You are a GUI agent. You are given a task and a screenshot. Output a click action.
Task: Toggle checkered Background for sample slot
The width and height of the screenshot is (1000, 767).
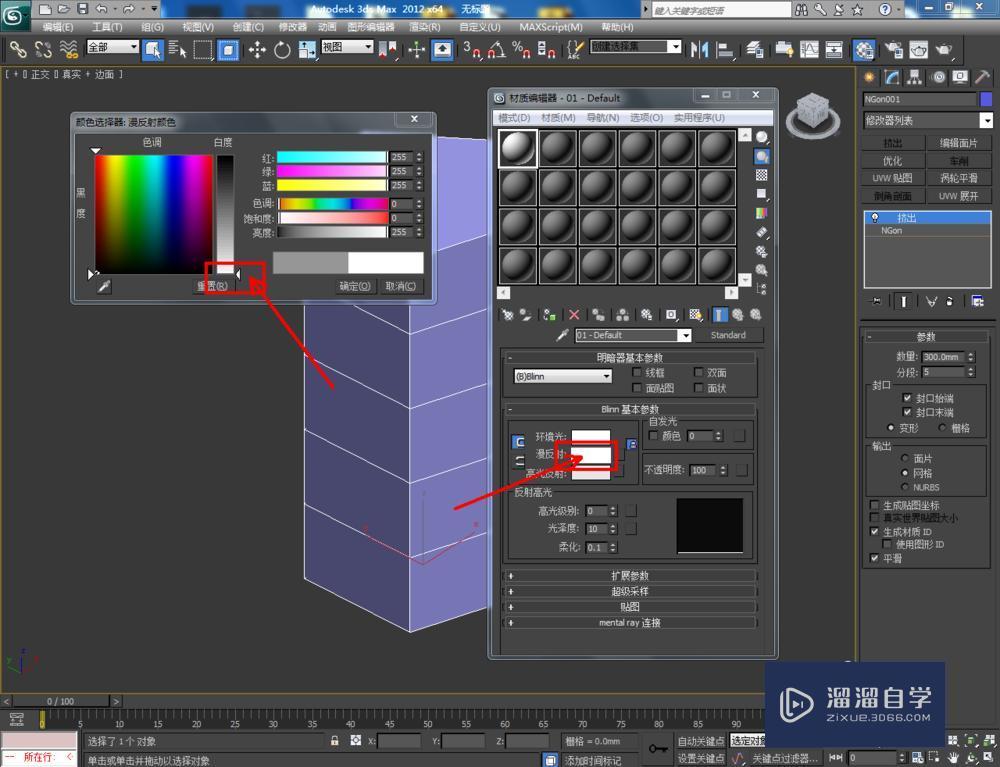tap(761, 175)
